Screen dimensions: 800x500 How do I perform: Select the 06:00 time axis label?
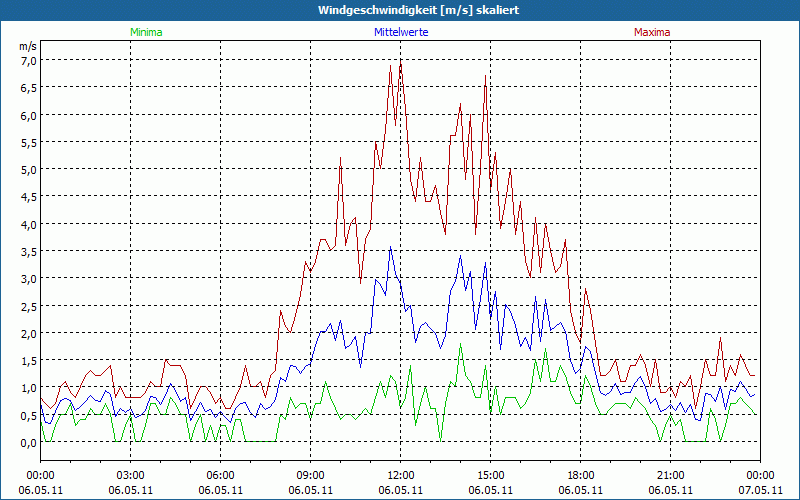click(x=221, y=475)
